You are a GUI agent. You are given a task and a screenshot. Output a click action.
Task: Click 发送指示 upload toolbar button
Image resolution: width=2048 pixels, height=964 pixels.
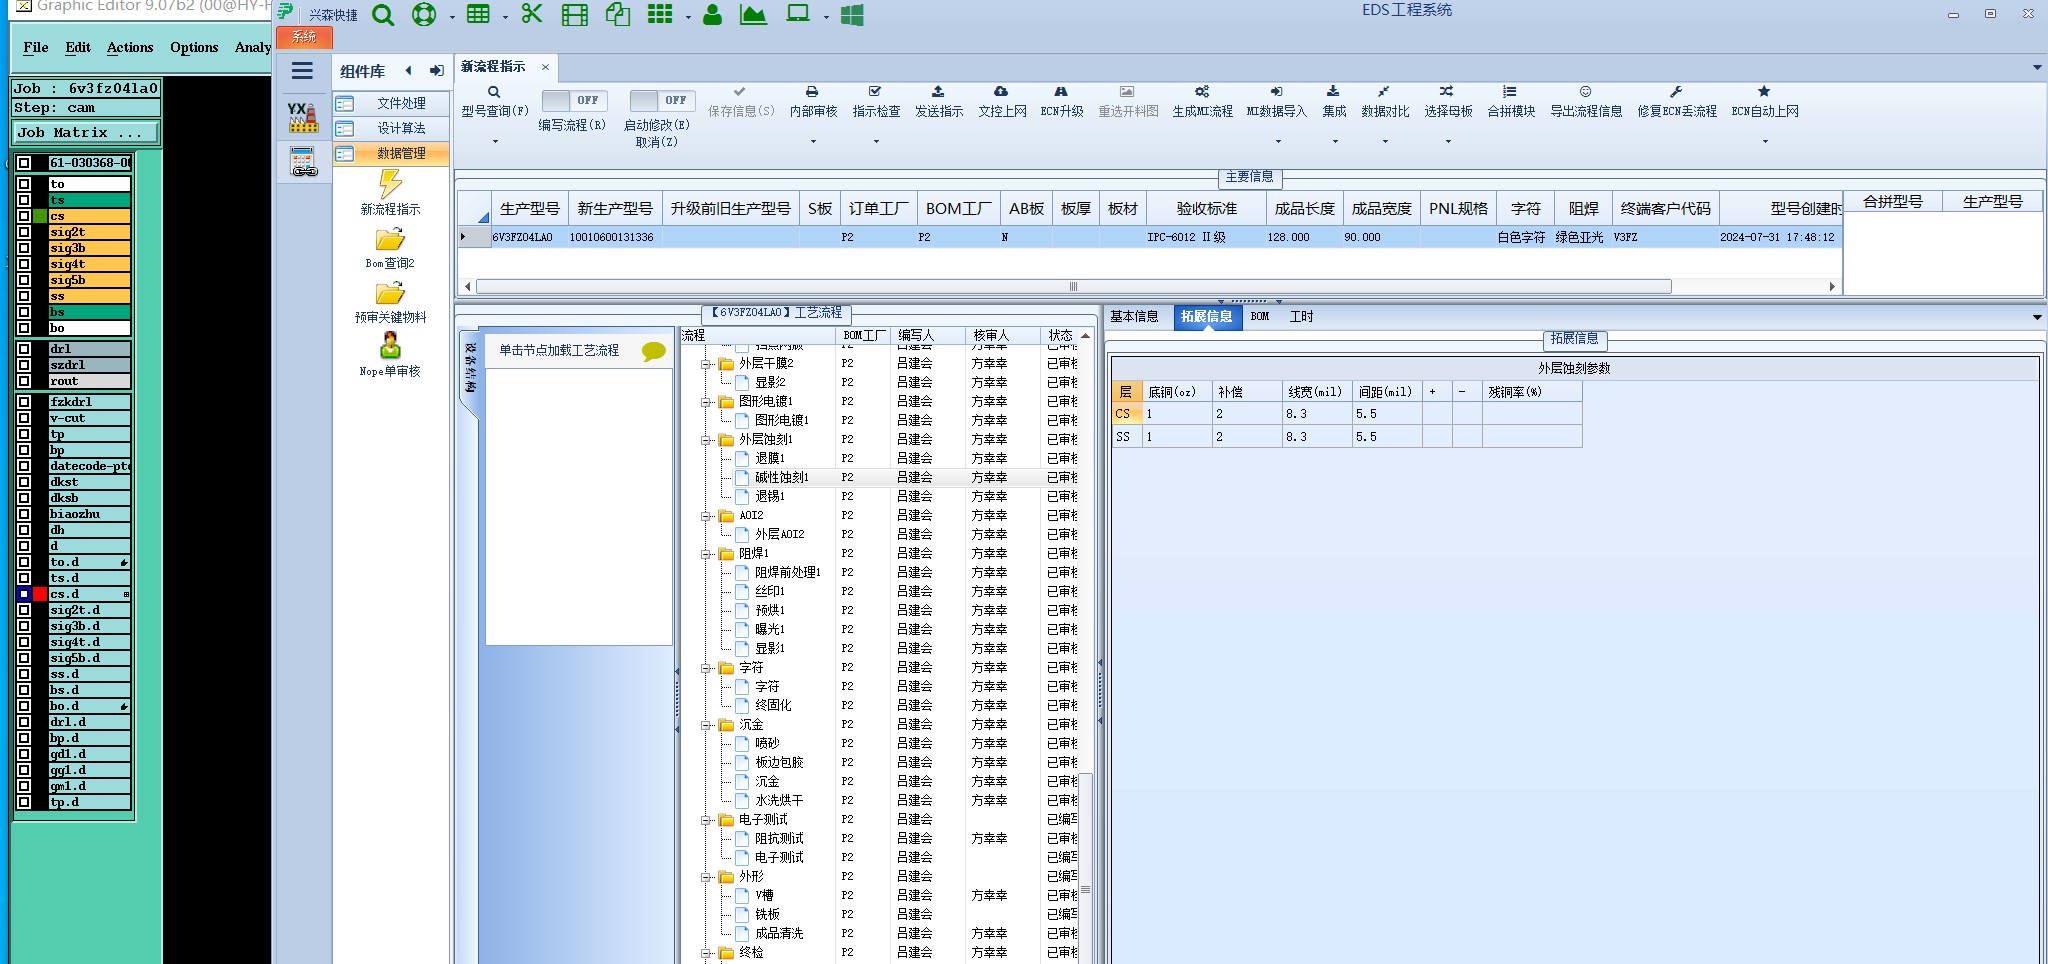tap(939, 102)
